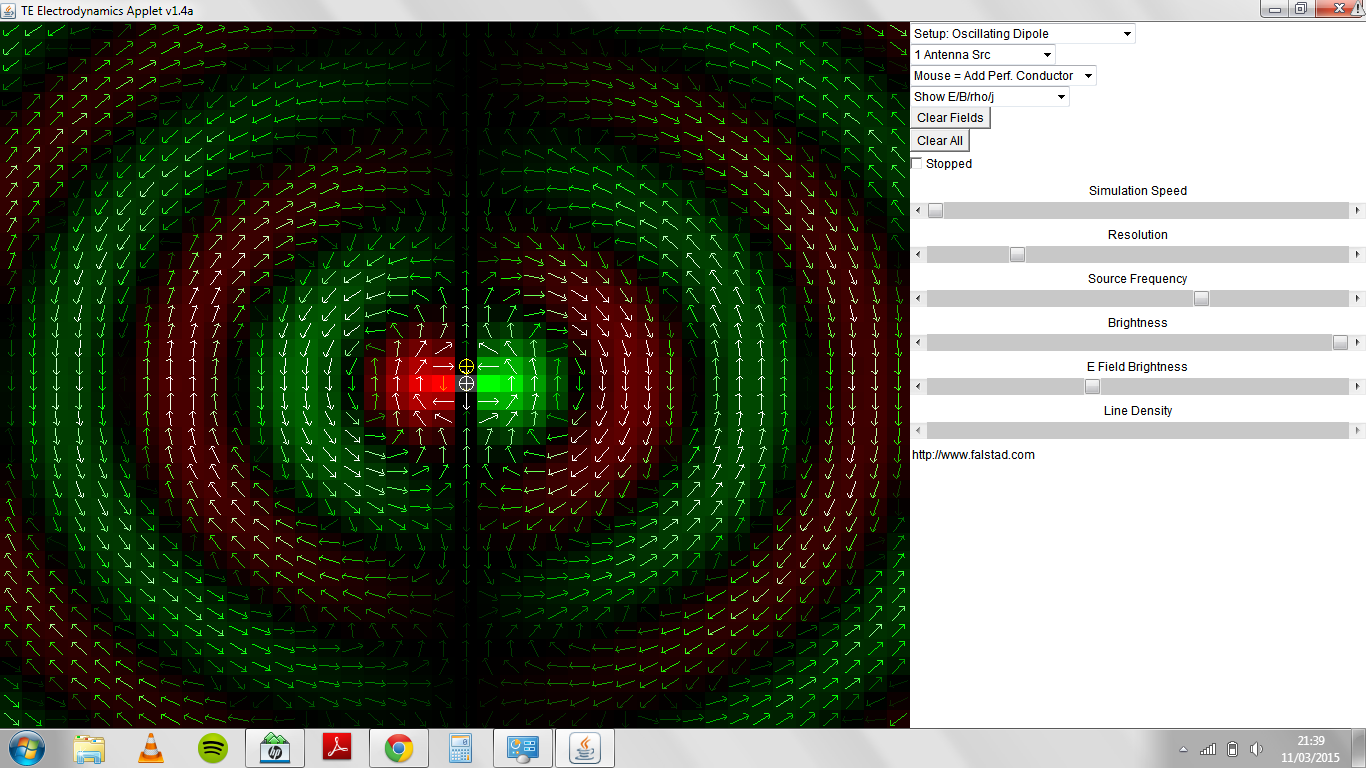Open Google Chrome from the taskbar
1366x768 pixels.
point(399,748)
